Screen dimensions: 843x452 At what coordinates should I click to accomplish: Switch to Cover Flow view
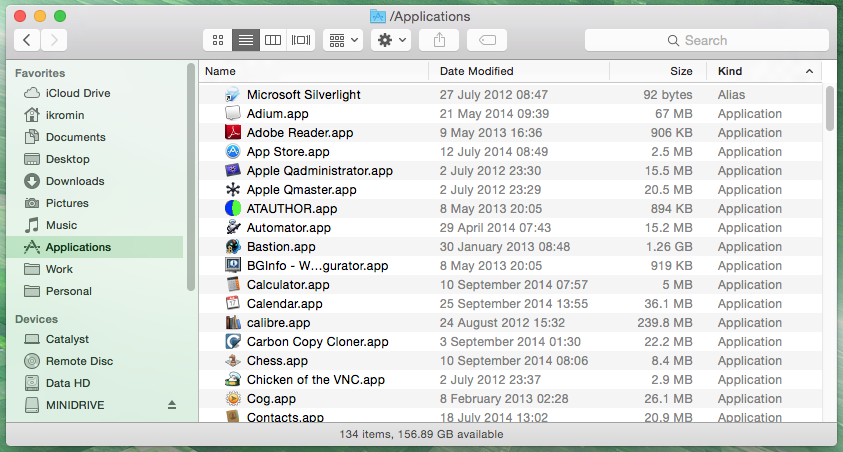click(x=301, y=40)
